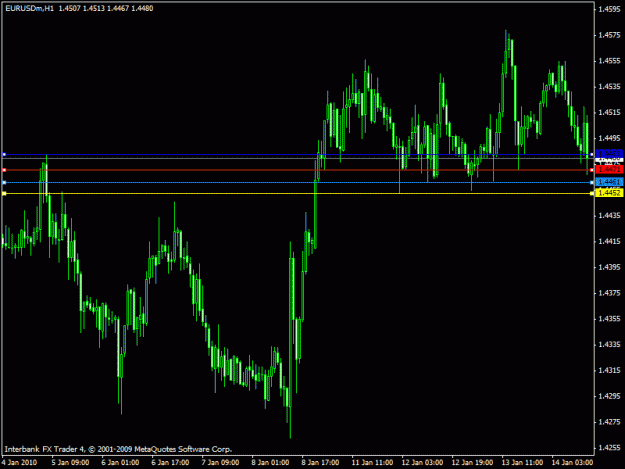Click the 1.4575 price axis label
Screen dimensions: 625x469
609,35
